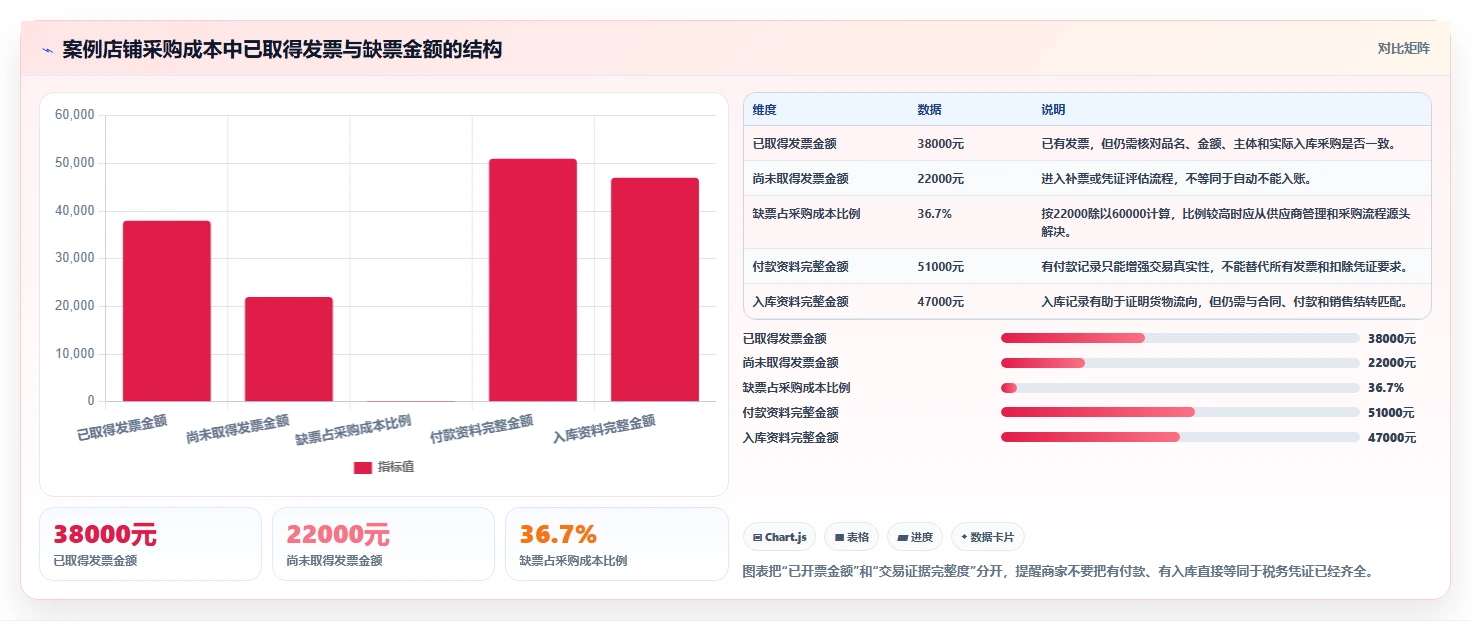Click the 指标值 legend text

395,467
